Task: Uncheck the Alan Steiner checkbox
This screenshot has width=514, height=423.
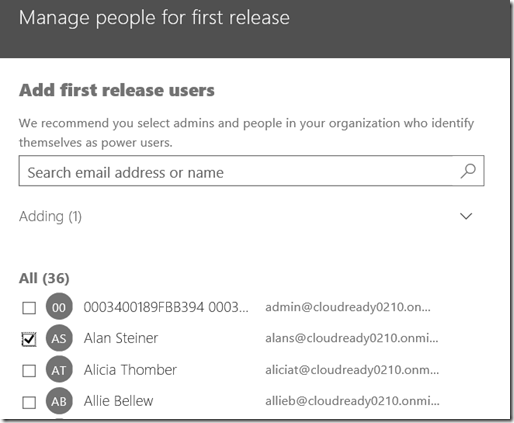Action: [x=29, y=339]
